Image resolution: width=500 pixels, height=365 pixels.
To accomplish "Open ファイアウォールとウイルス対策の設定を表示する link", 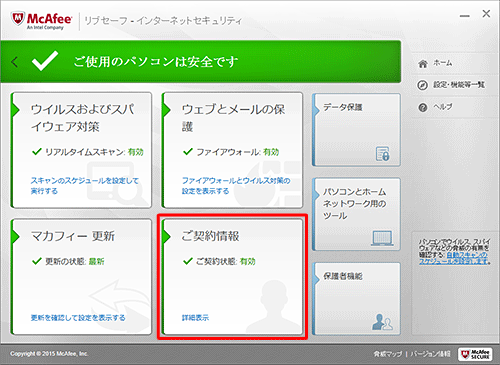I will [x=236, y=186].
